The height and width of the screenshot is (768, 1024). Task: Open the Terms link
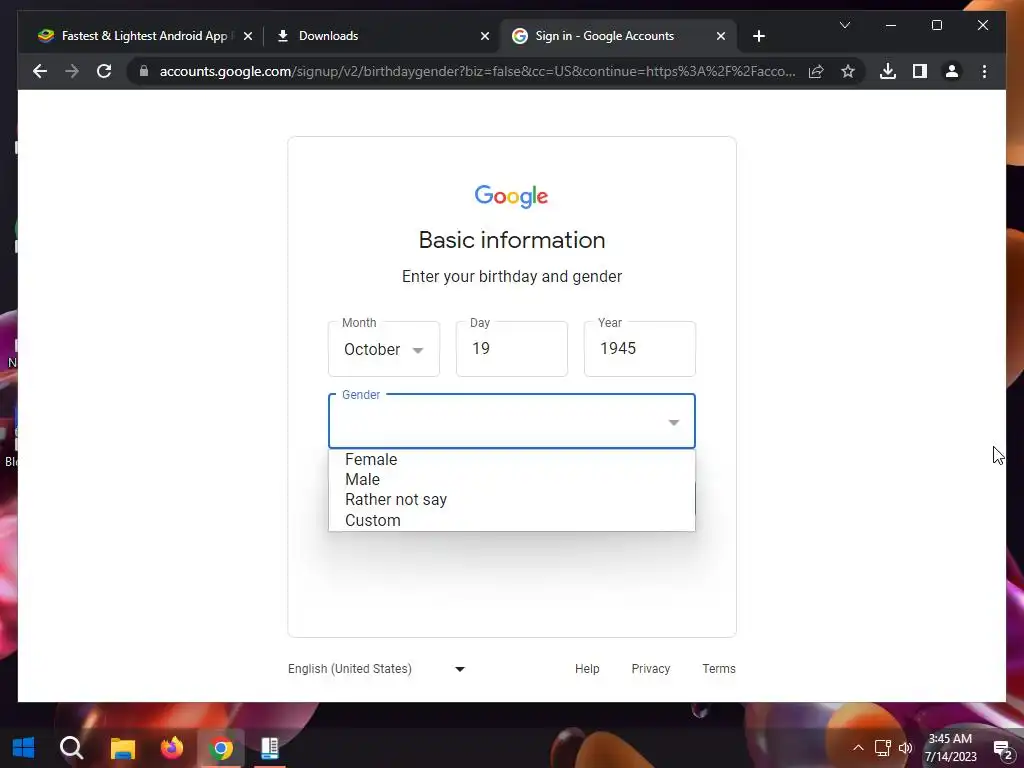click(x=718, y=669)
